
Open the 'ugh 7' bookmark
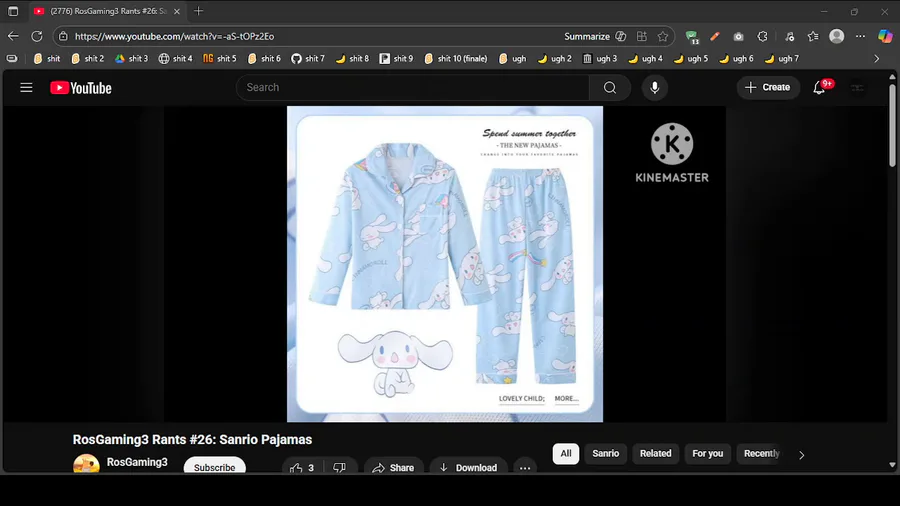click(782, 59)
